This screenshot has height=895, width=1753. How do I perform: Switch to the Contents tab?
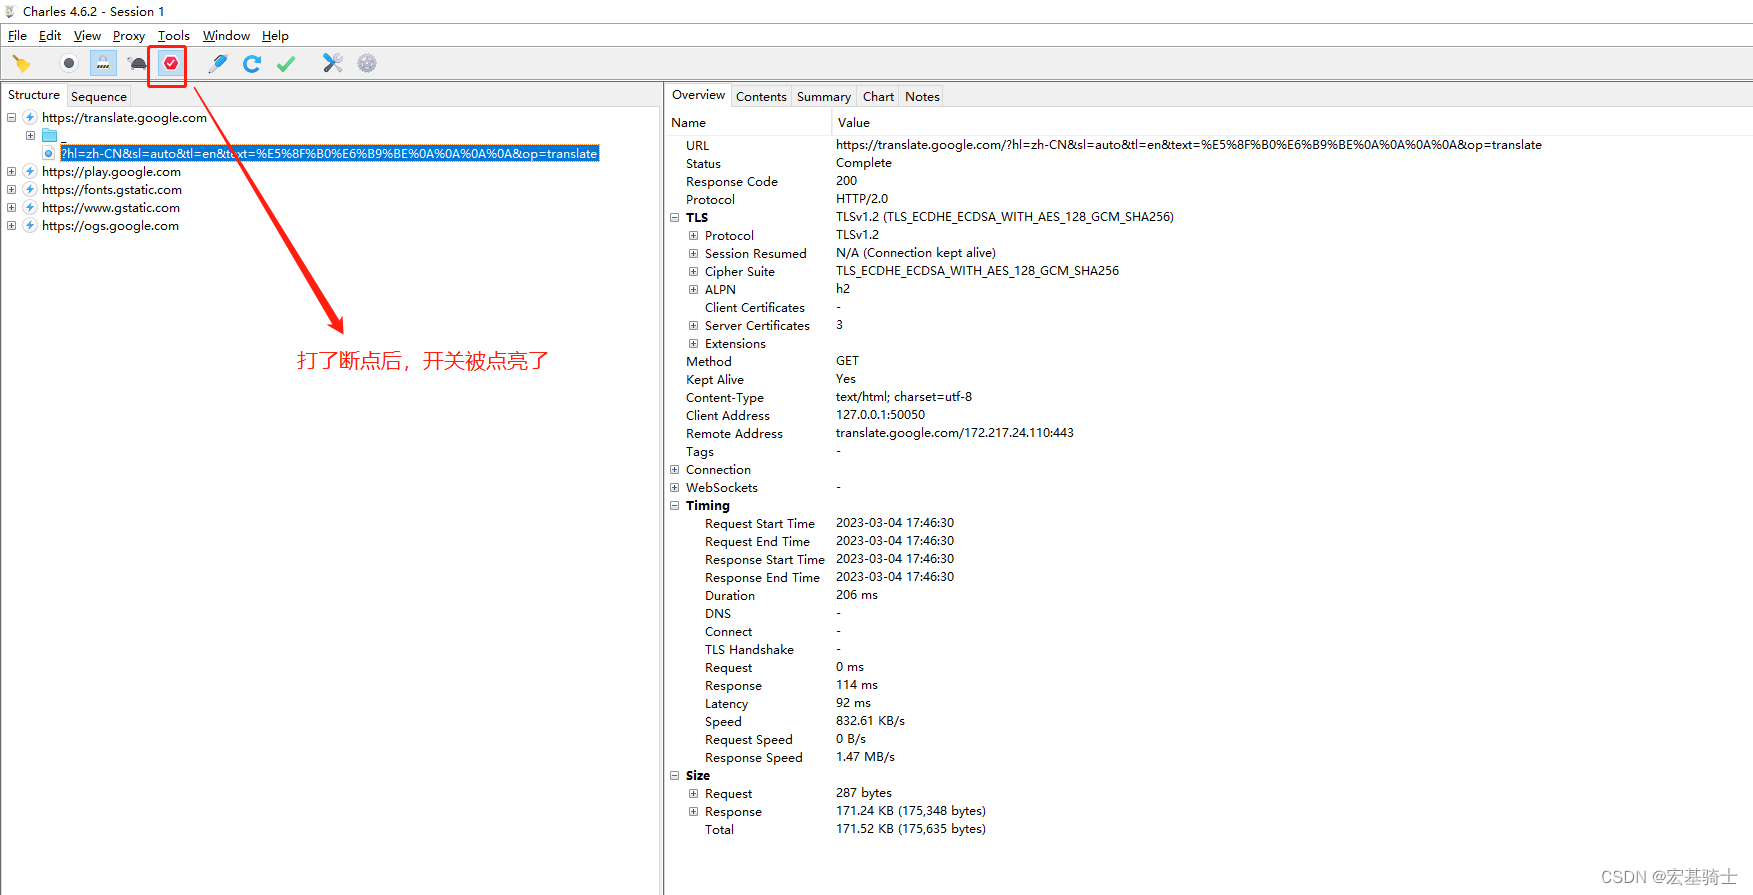coord(761,97)
